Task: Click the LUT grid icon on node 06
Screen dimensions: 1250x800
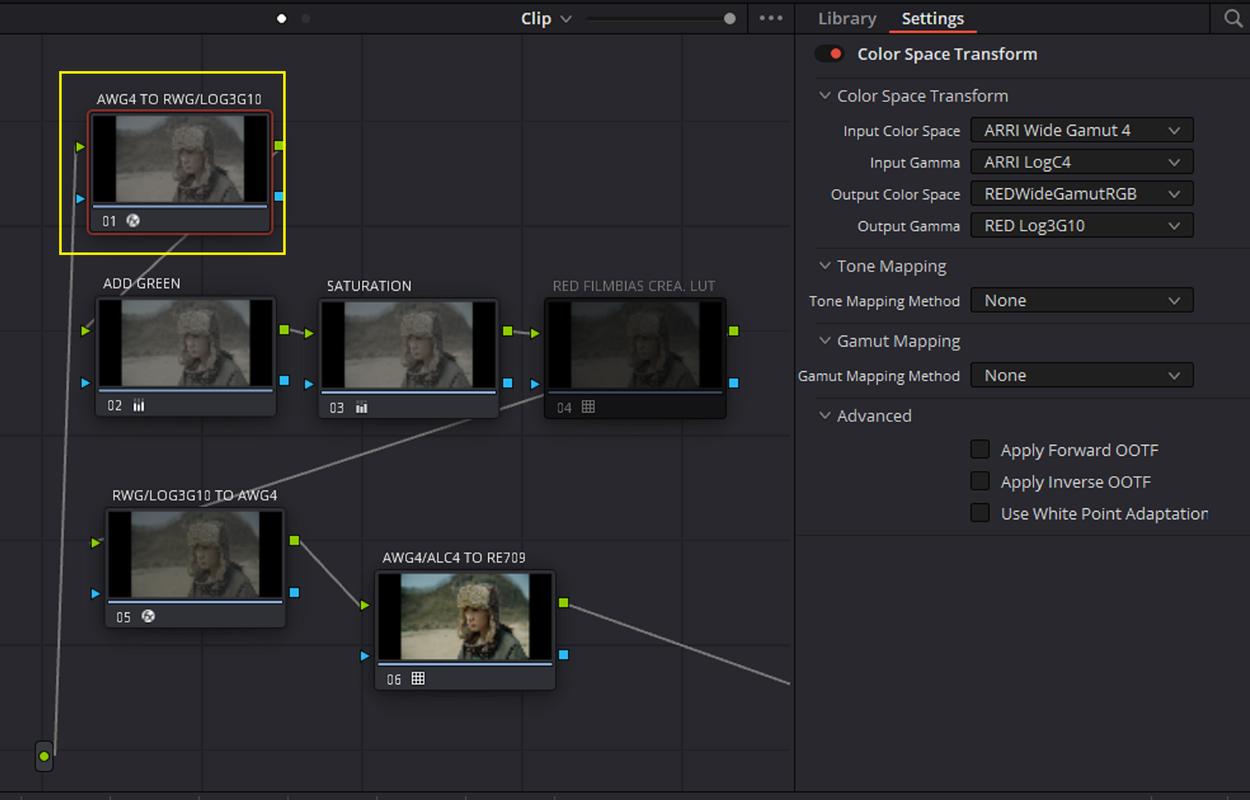Action: coord(418,678)
